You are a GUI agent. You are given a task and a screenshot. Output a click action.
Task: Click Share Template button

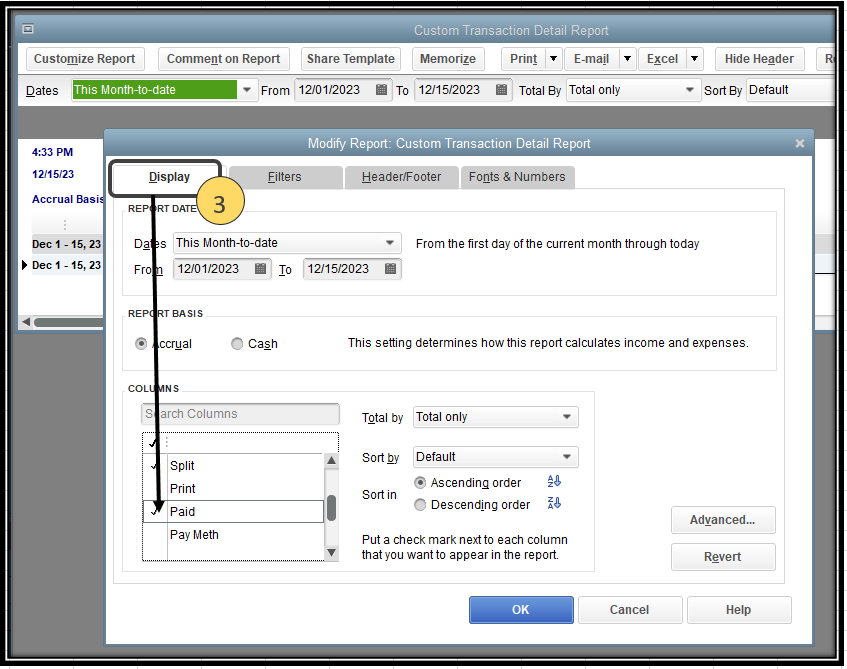[351, 58]
